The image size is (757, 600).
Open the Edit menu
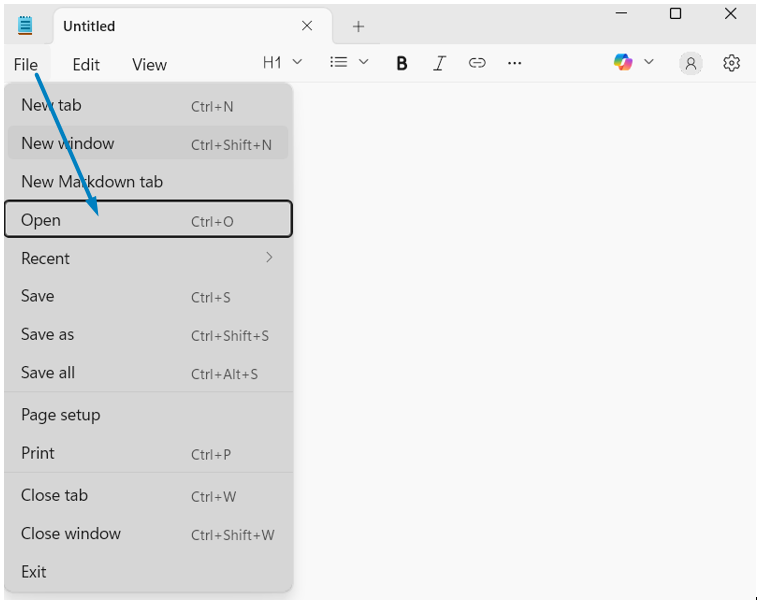click(86, 65)
